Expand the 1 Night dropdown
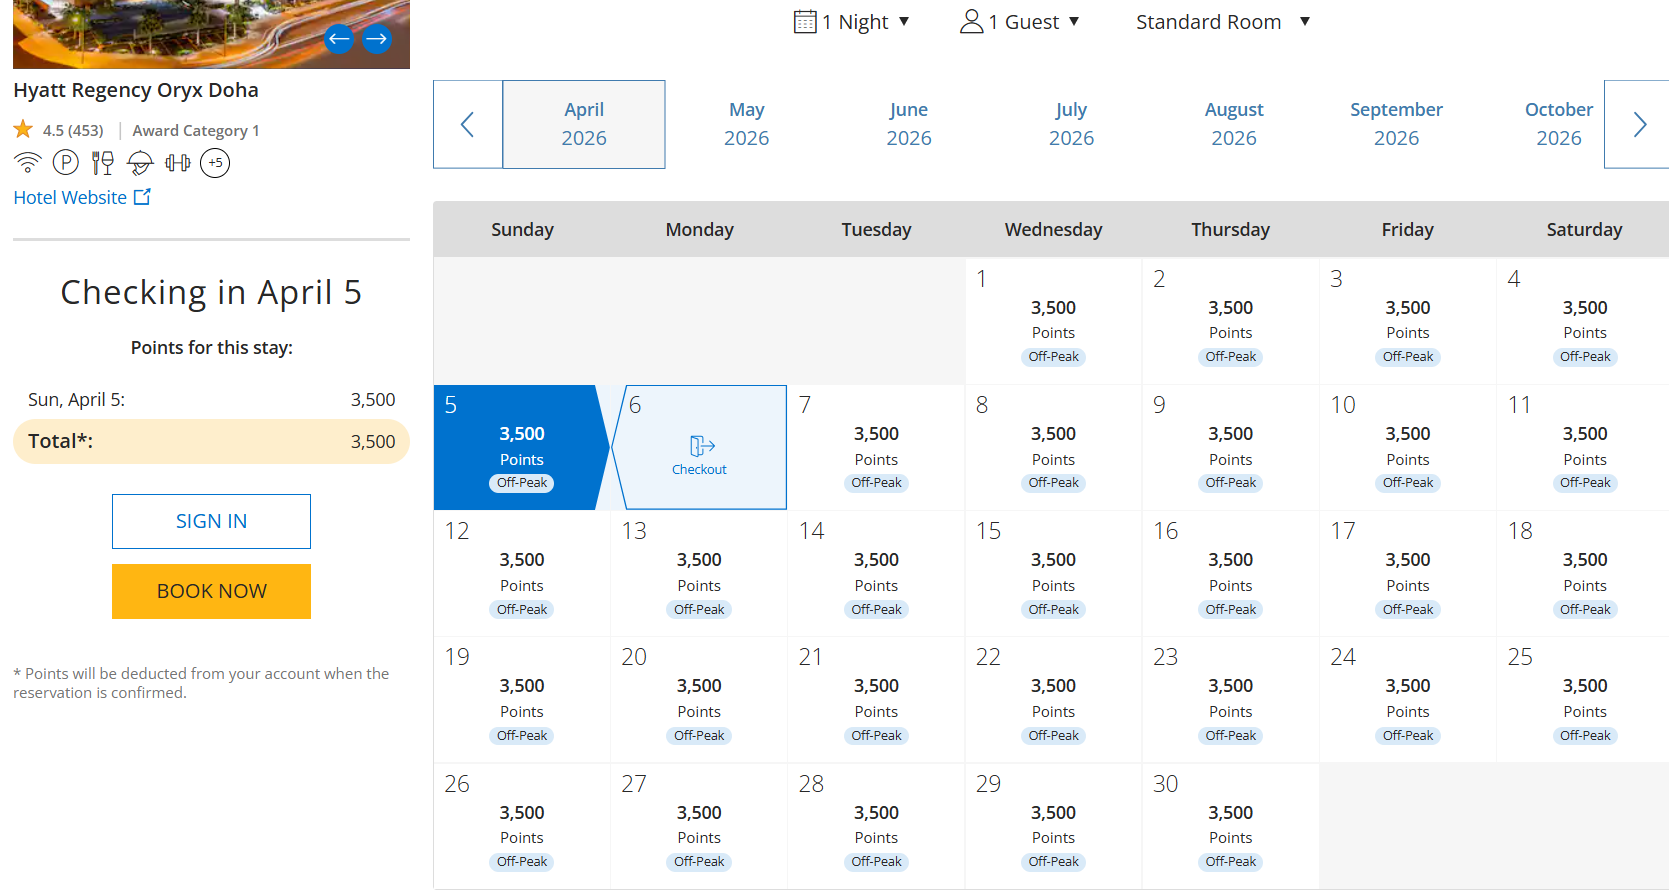The width and height of the screenshot is (1669, 893). coord(851,22)
